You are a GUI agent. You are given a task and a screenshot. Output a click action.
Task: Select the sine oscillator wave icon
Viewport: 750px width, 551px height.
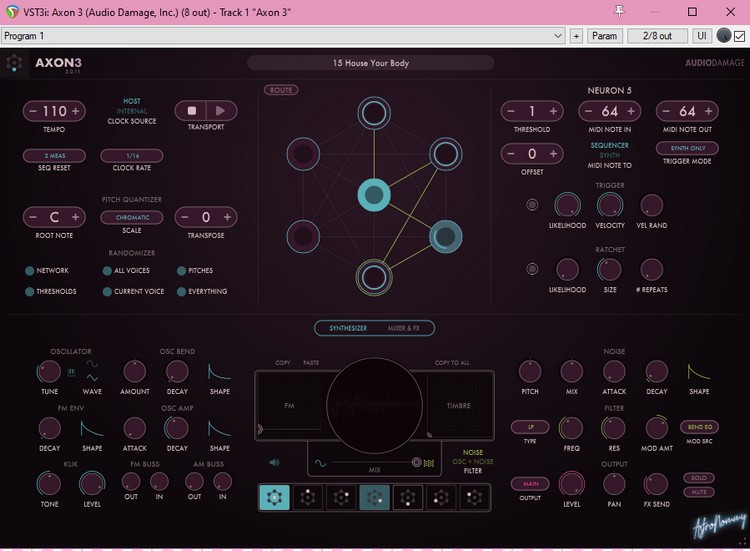click(x=92, y=364)
